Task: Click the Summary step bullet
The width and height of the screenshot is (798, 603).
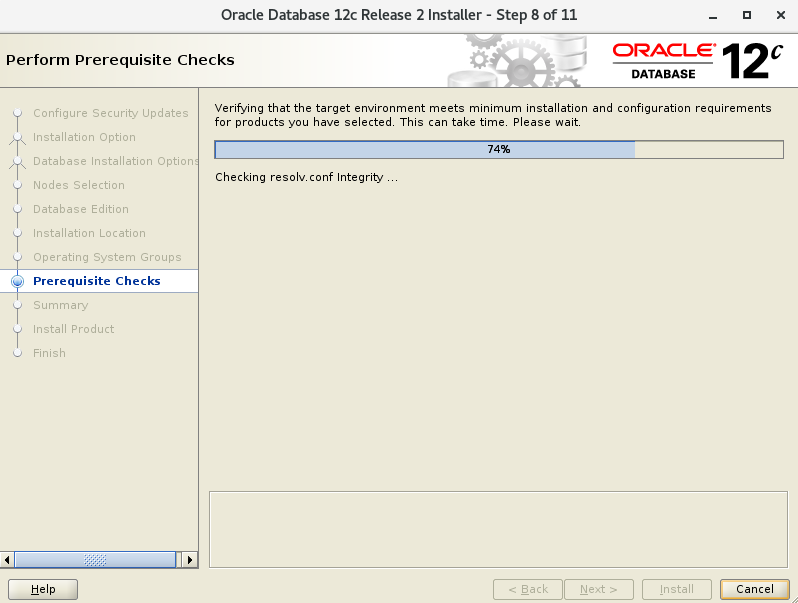Action: click(x=17, y=305)
